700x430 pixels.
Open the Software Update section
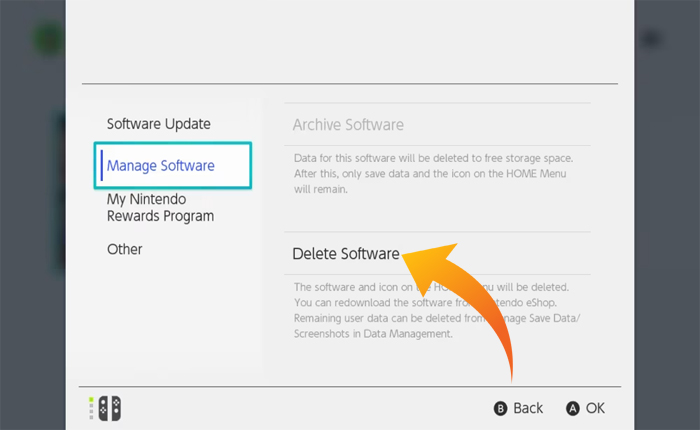pos(159,124)
